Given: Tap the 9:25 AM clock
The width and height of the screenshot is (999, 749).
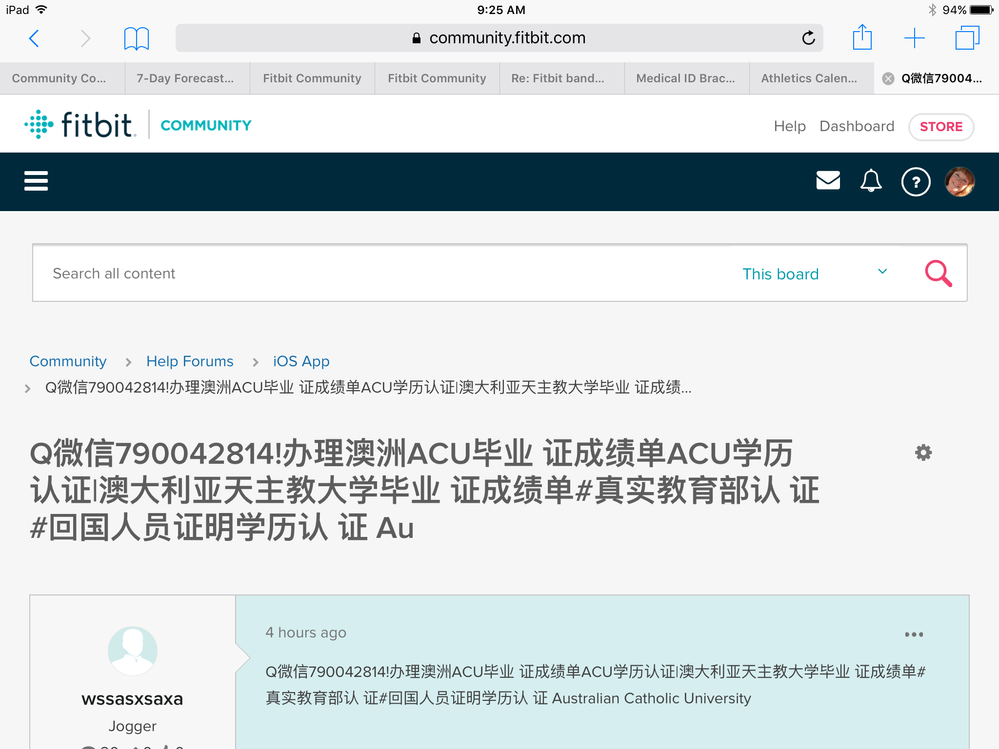Looking at the screenshot, I should click(x=501, y=10).
